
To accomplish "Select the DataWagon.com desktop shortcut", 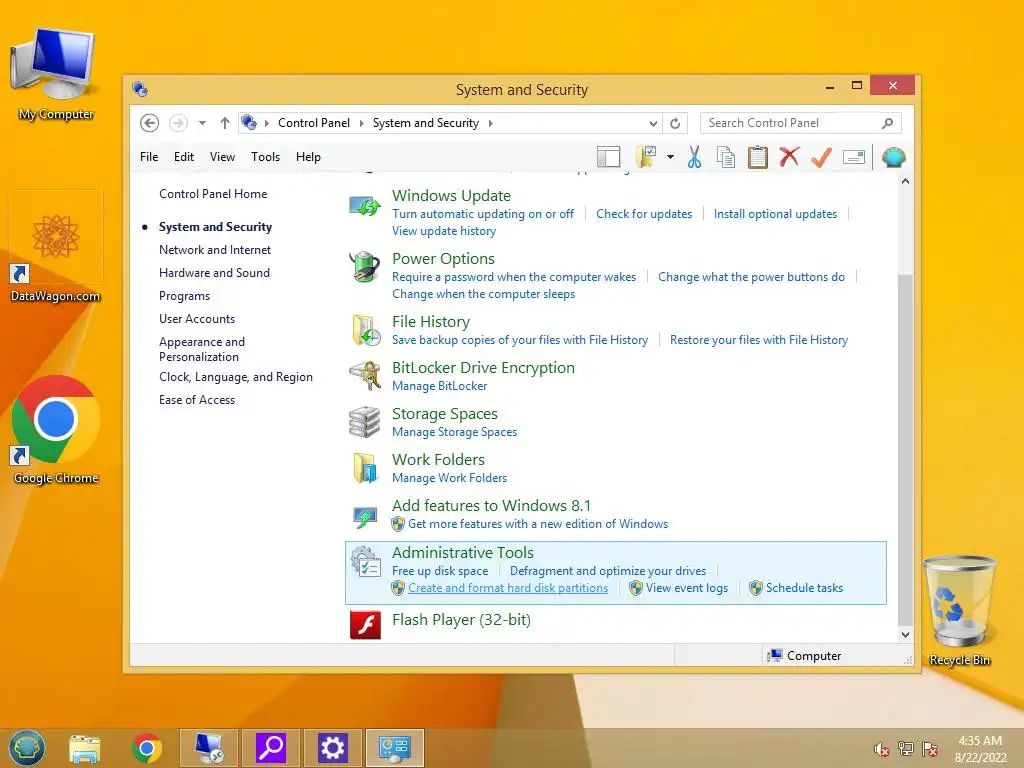I will point(56,247).
